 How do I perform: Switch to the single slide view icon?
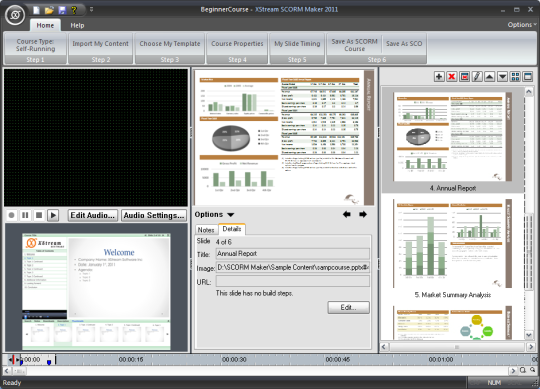point(528,76)
